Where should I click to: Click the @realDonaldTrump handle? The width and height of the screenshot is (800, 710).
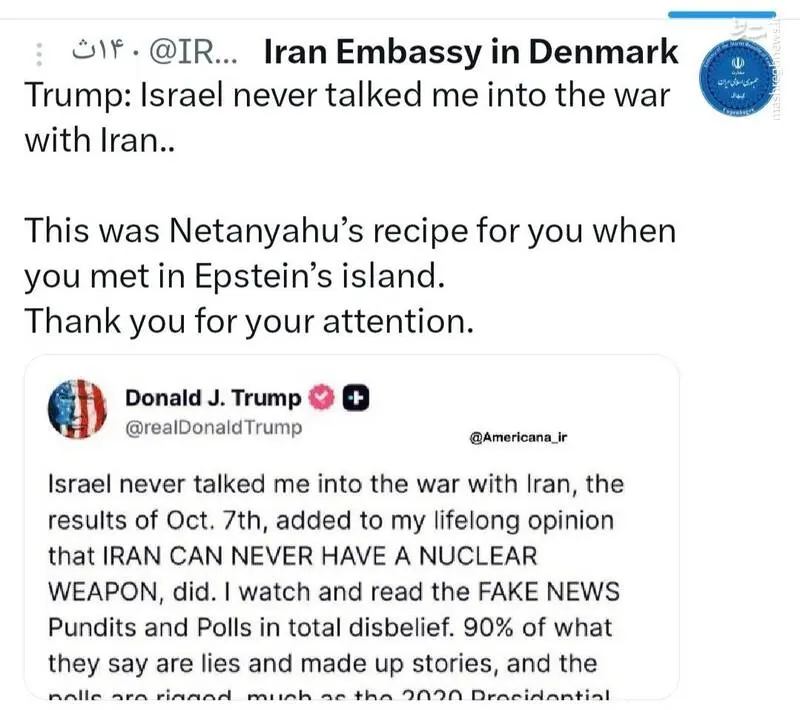[212, 427]
